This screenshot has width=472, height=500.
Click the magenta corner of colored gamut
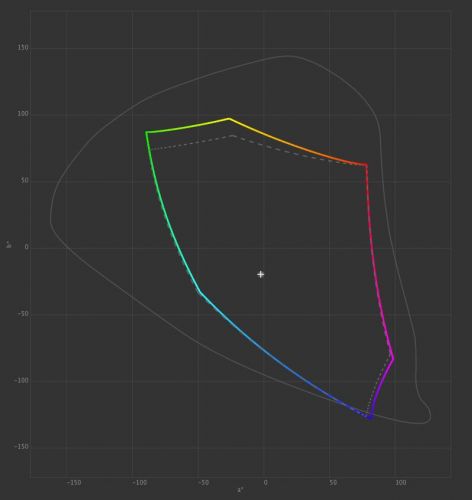pyautogui.click(x=394, y=359)
